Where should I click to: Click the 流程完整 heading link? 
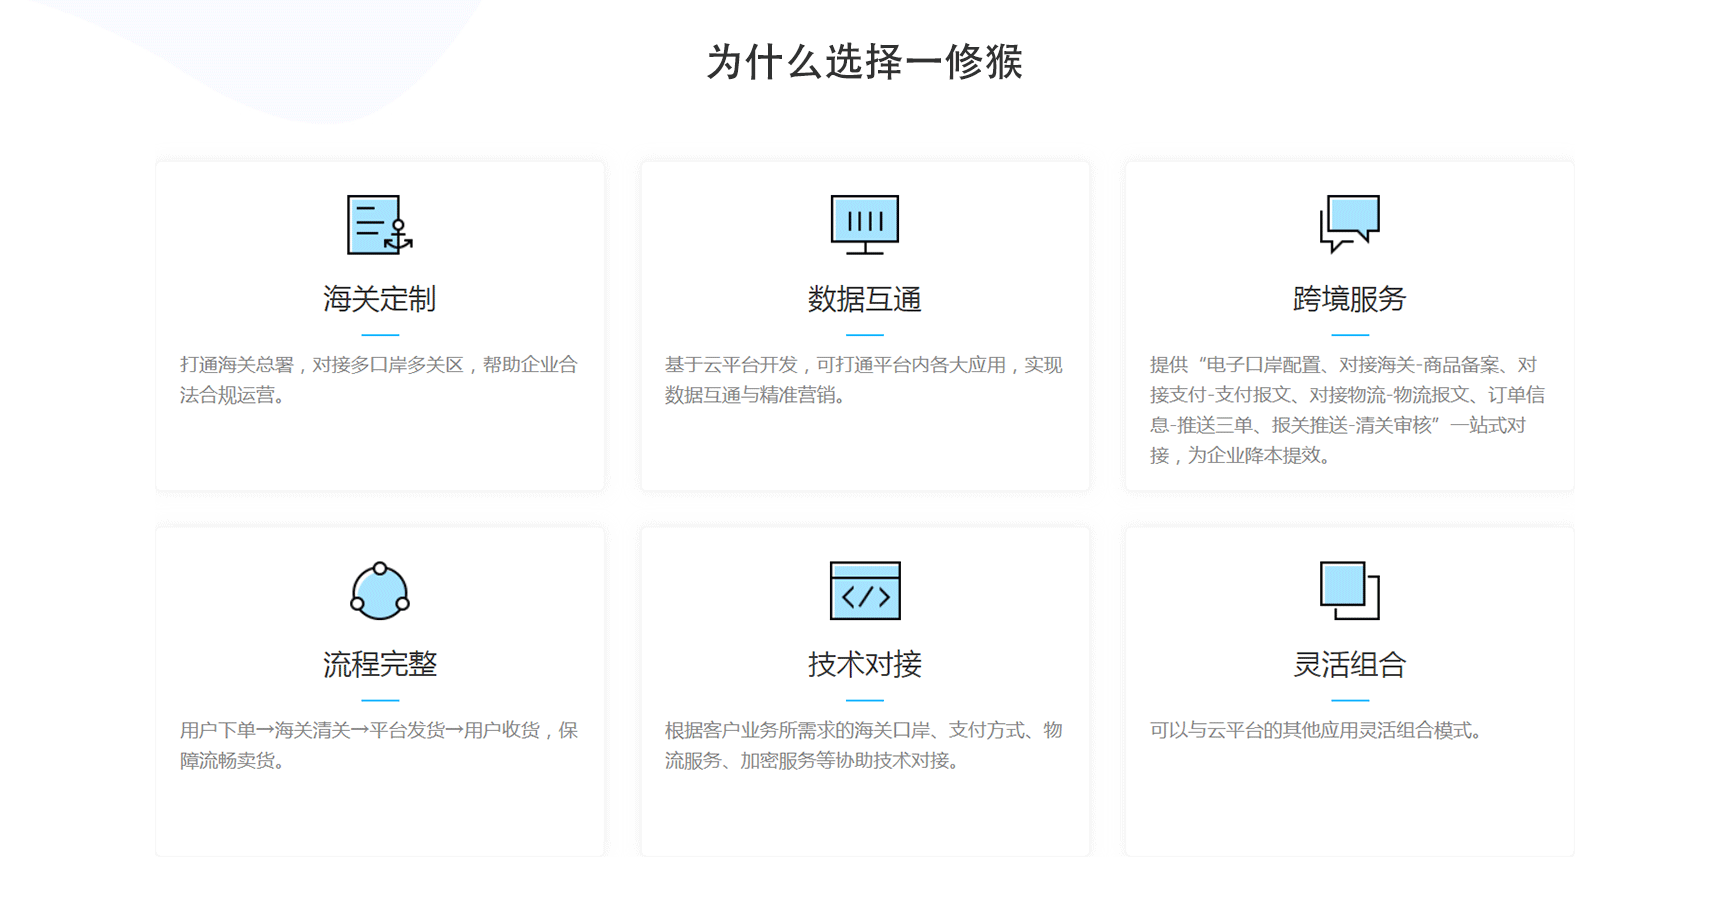[x=380, y=663]
